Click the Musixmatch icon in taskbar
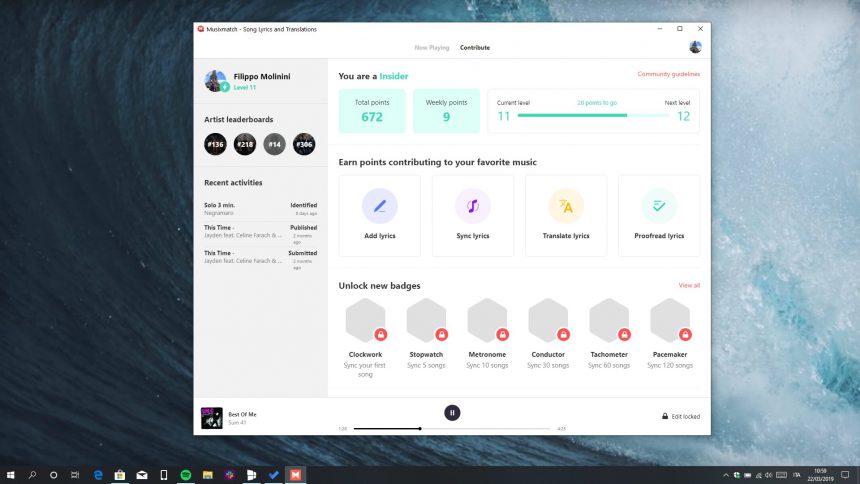The height and width of the screenshot is (484, 860). (296, 475)
